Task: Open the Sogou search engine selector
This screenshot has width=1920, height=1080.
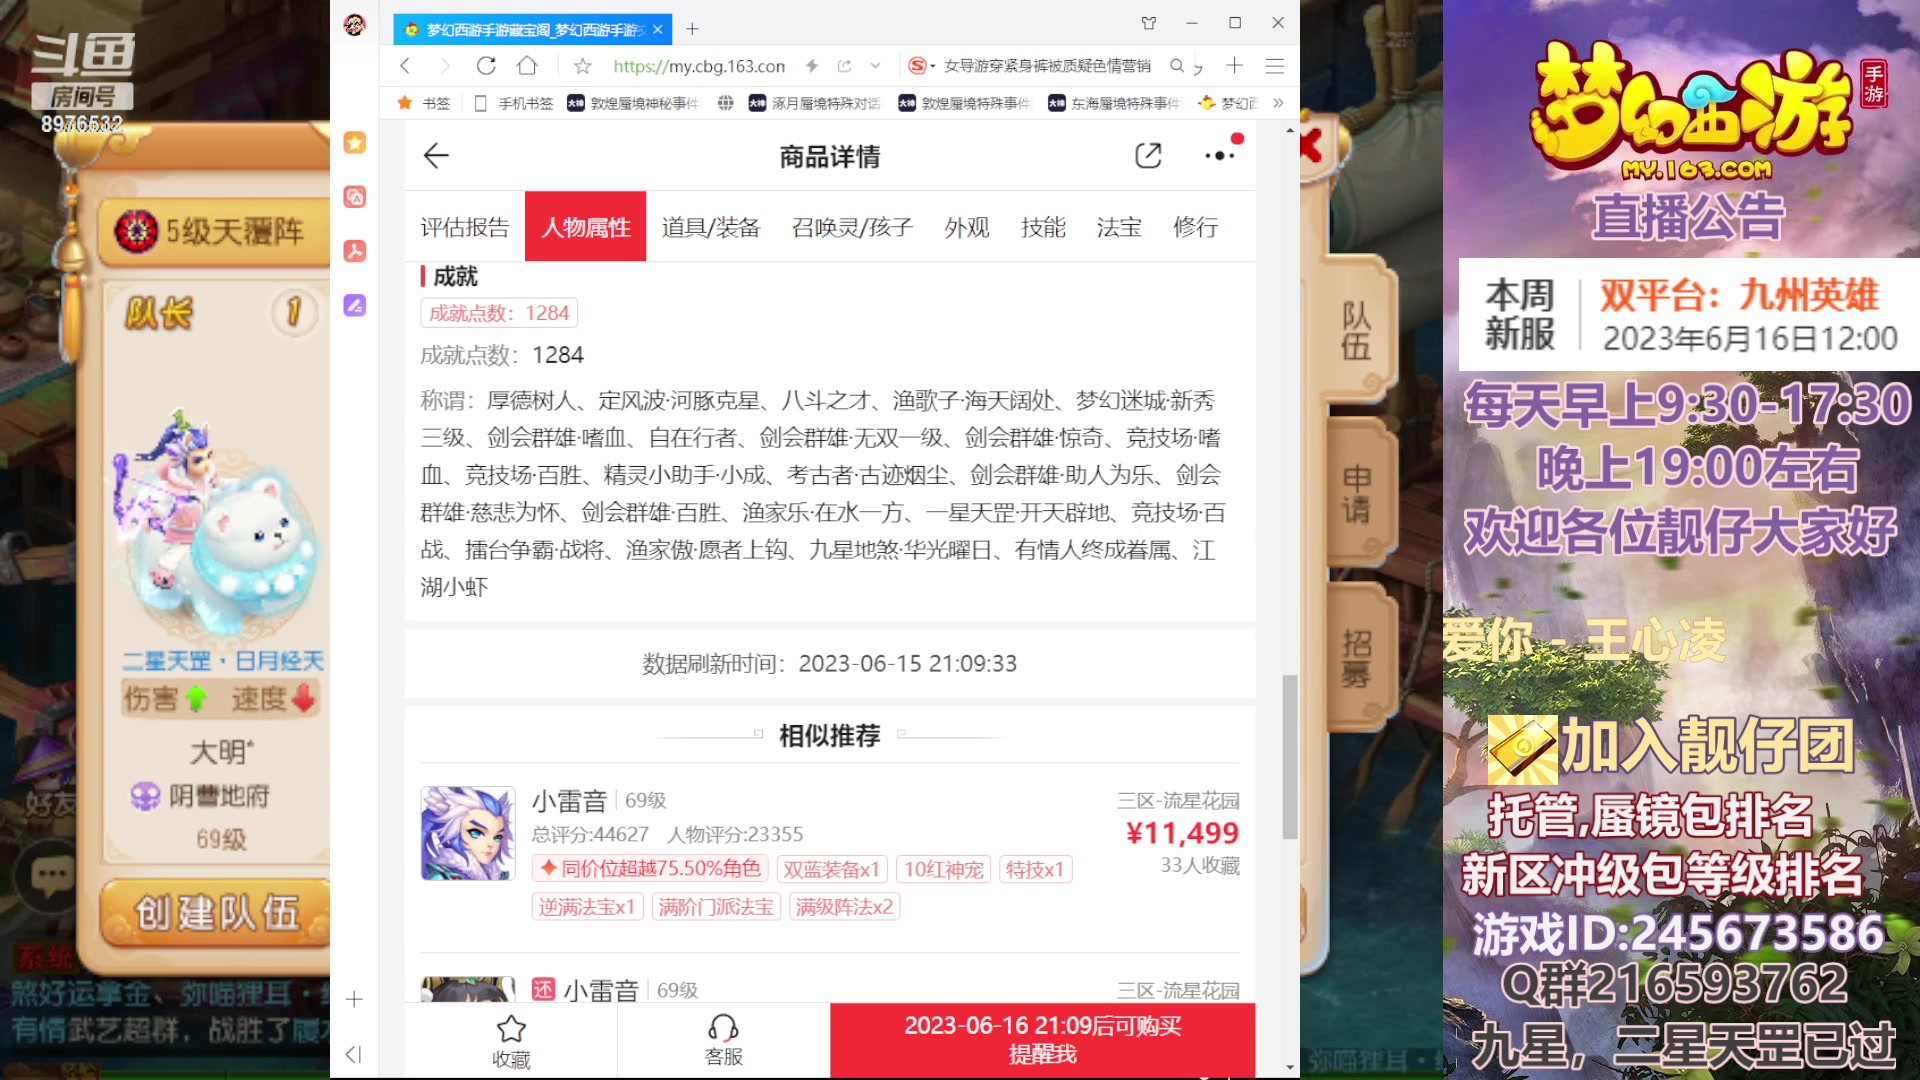Action: coord(921,66)
